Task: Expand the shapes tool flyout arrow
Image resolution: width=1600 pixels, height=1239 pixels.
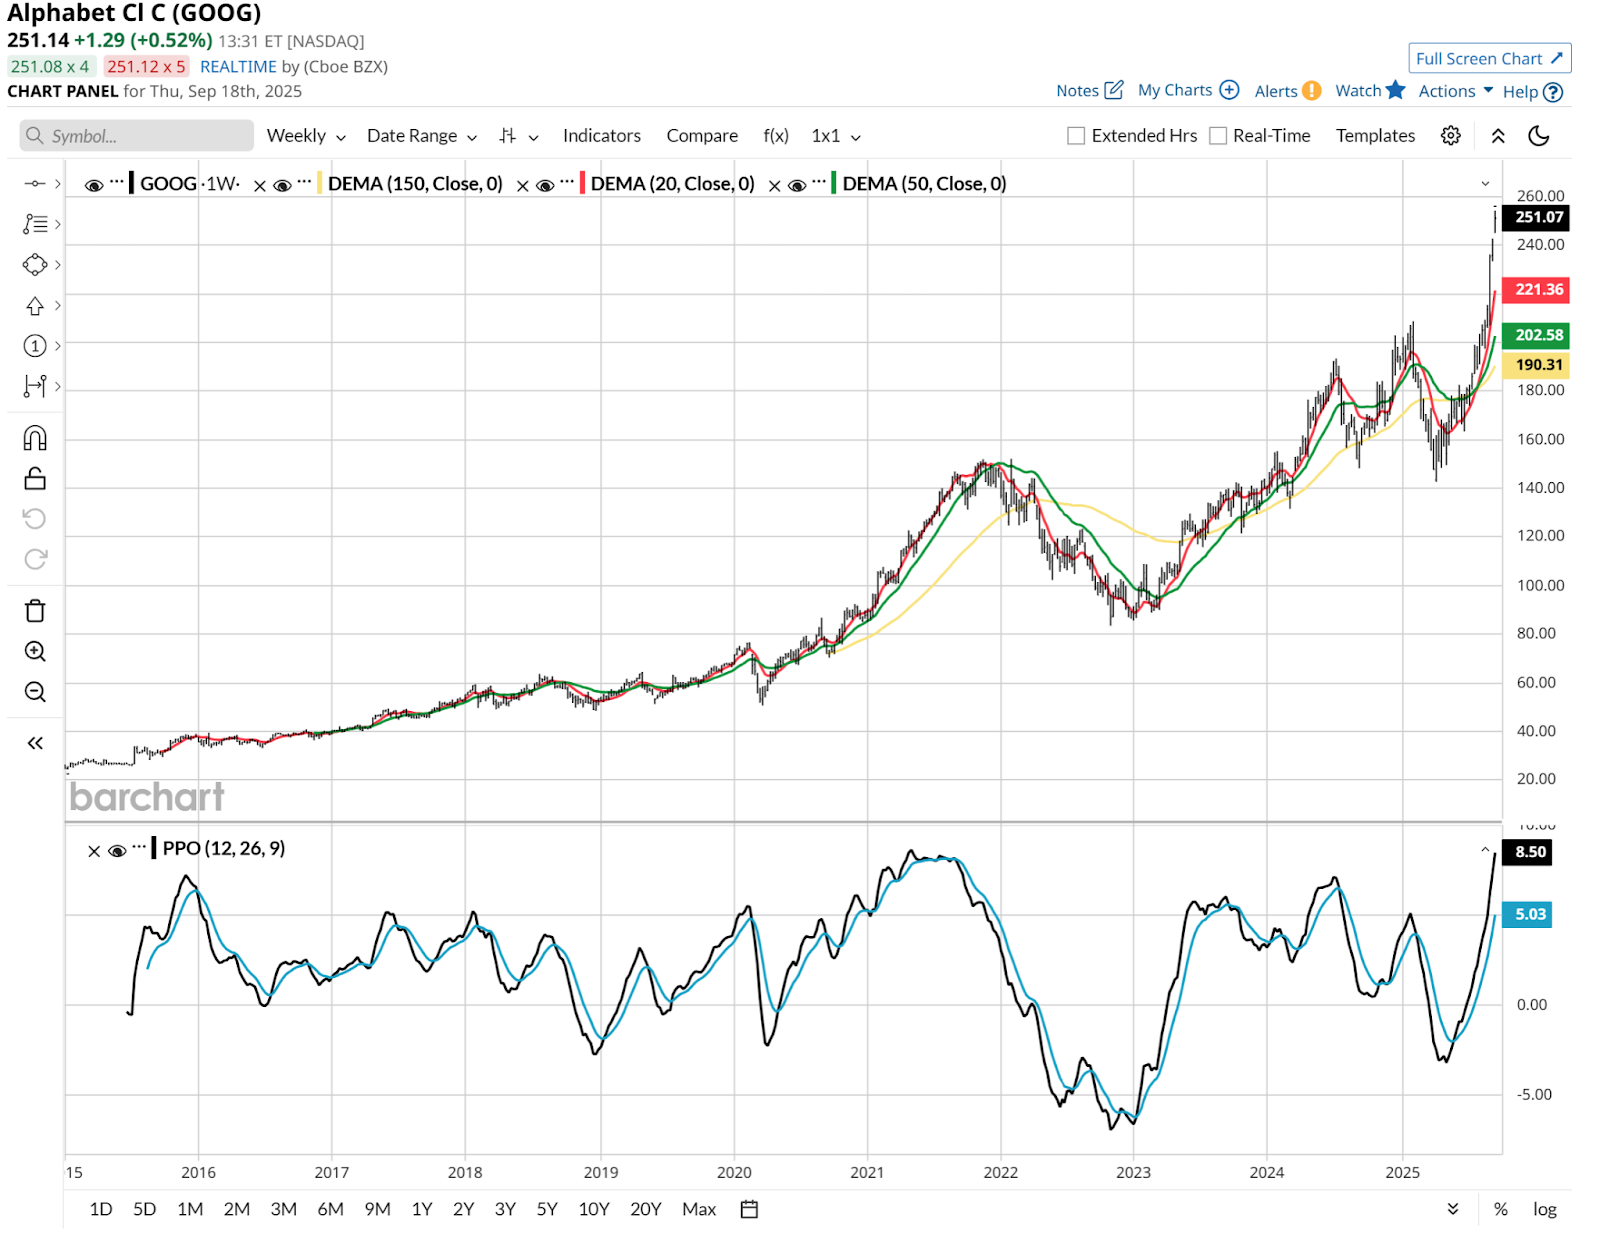Action: click(58, 265)
